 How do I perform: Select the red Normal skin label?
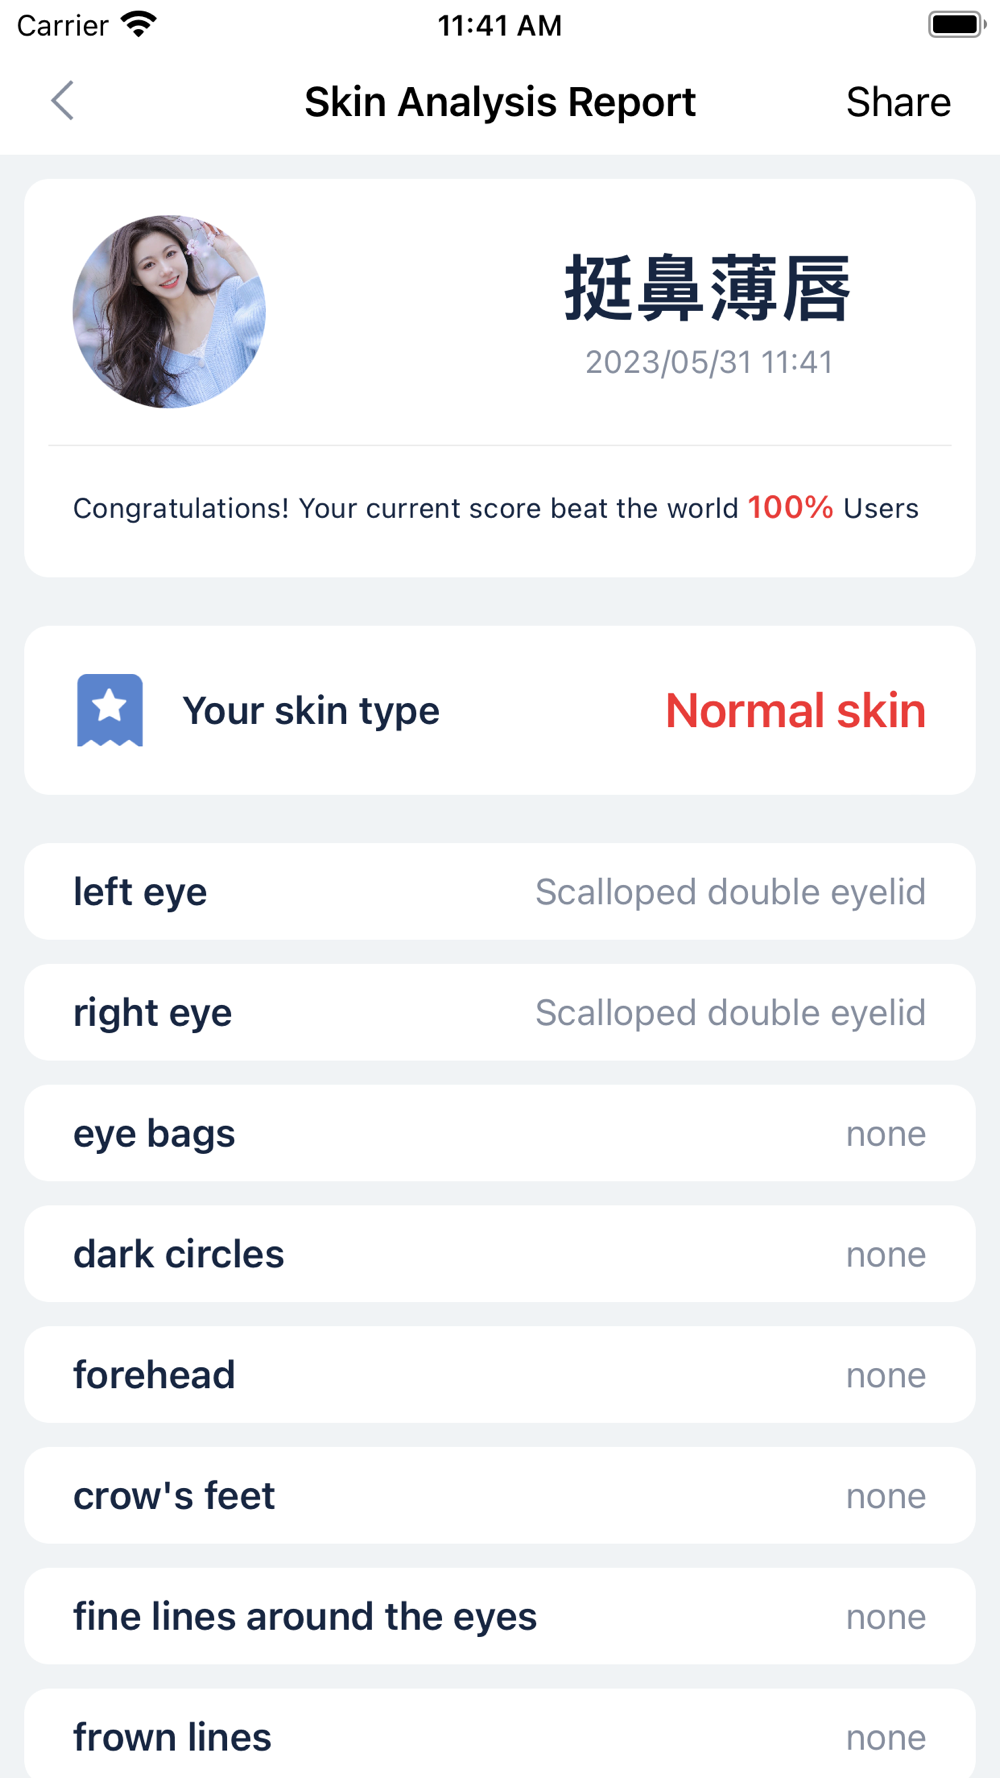coord(795,711)
